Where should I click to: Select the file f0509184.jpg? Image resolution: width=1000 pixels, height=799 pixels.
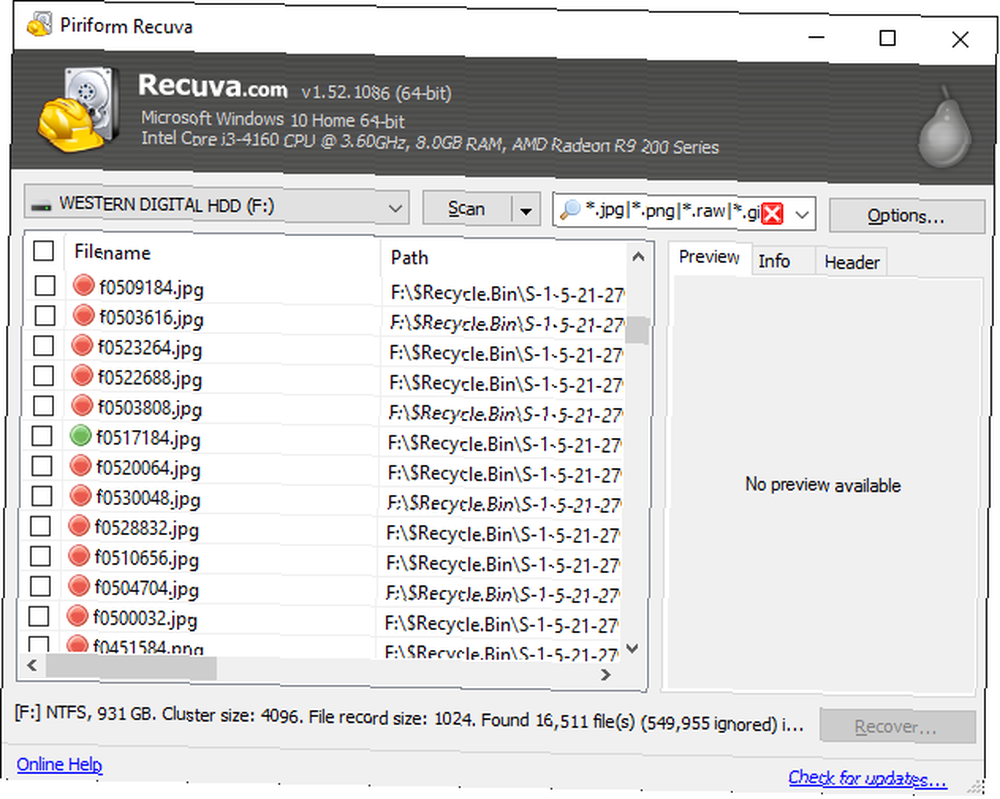point(151,288)
